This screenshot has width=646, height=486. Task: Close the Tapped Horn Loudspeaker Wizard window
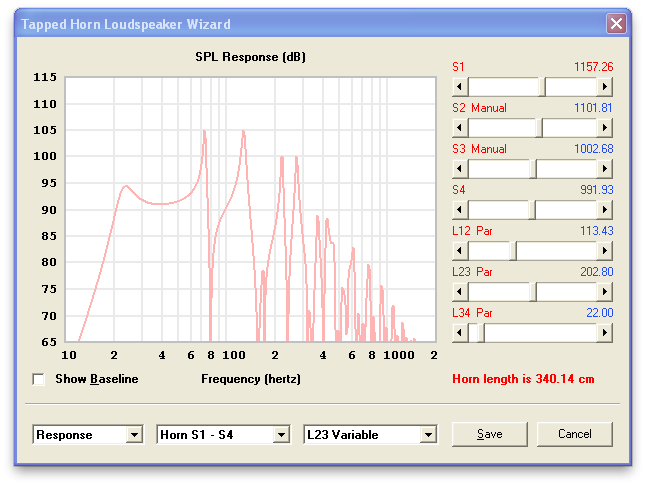point(616,23)
